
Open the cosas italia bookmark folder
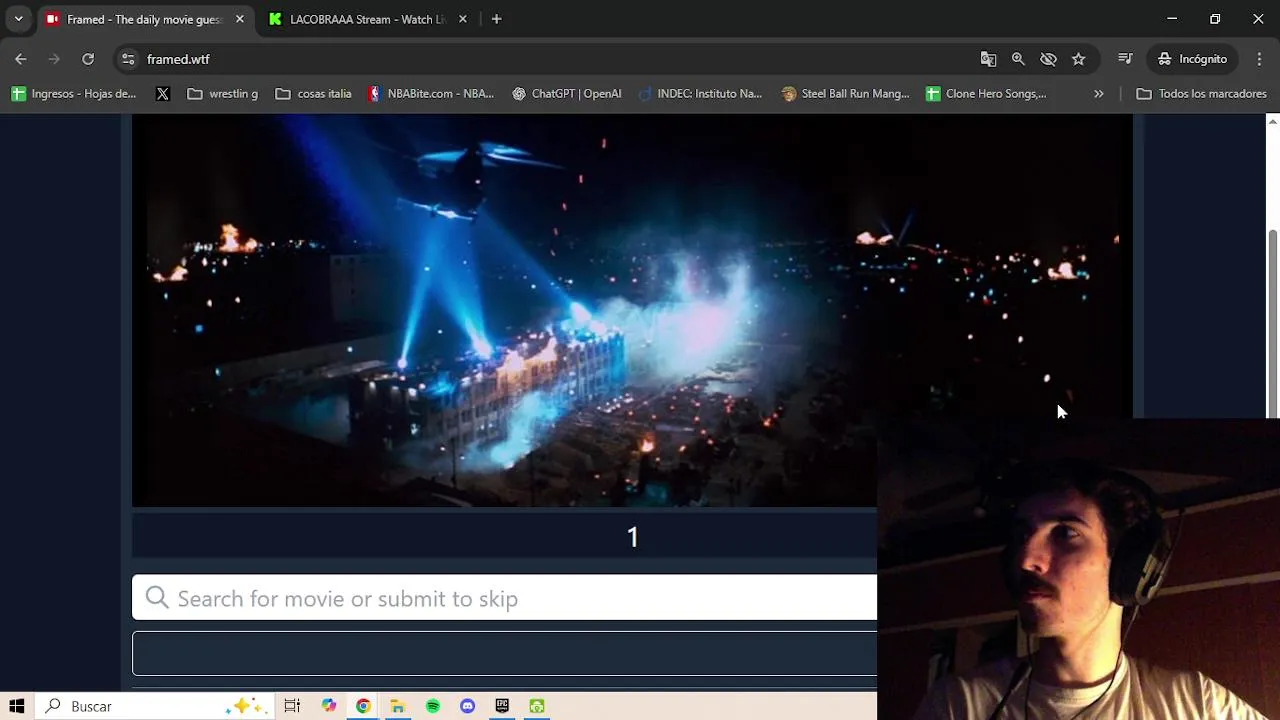point(313,94)
